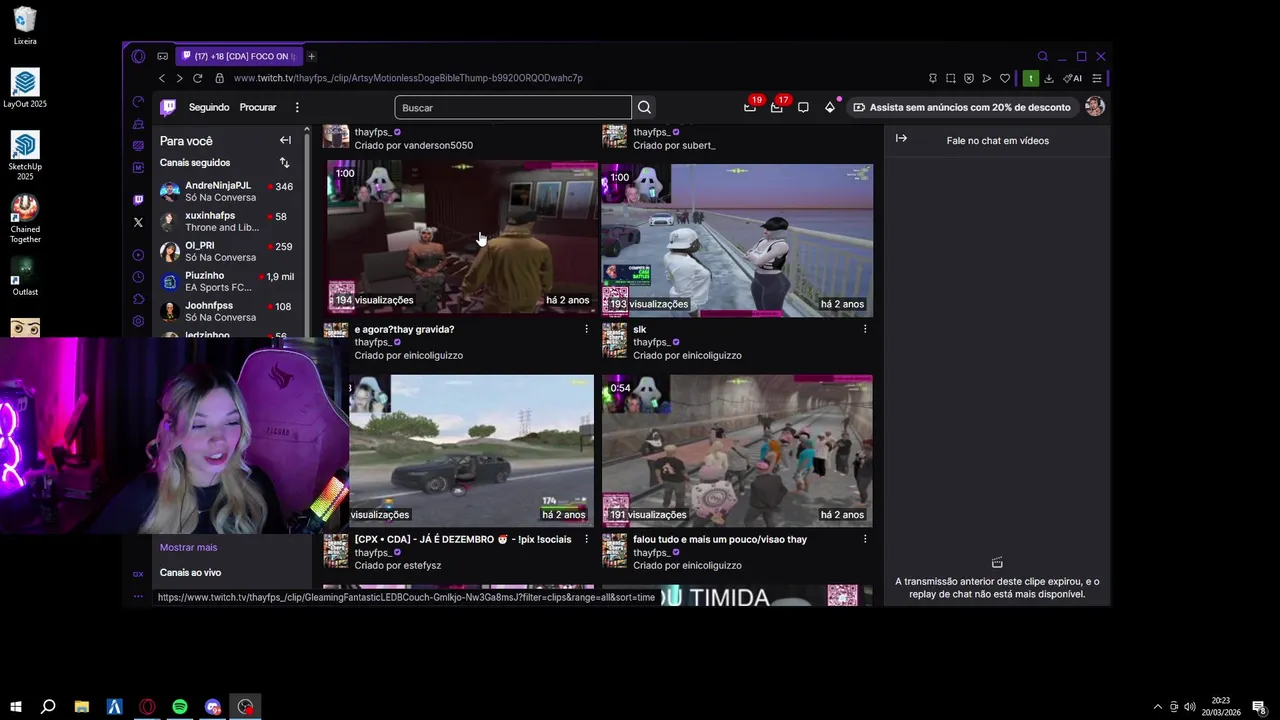This screenshot has width=1280, height=720.
Task: Click the Assista sem anúncios offer button
Action: [x=961, y=107]
